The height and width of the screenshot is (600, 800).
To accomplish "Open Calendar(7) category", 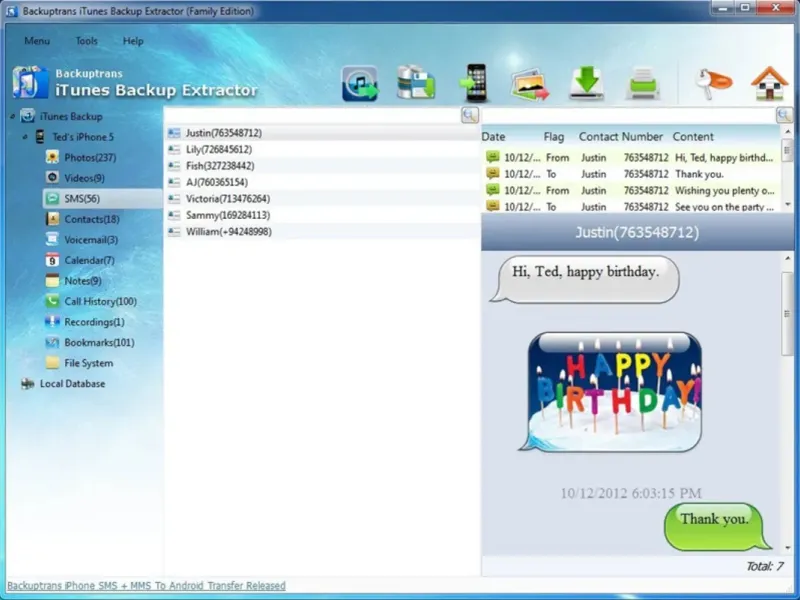I will click(89, 260).
